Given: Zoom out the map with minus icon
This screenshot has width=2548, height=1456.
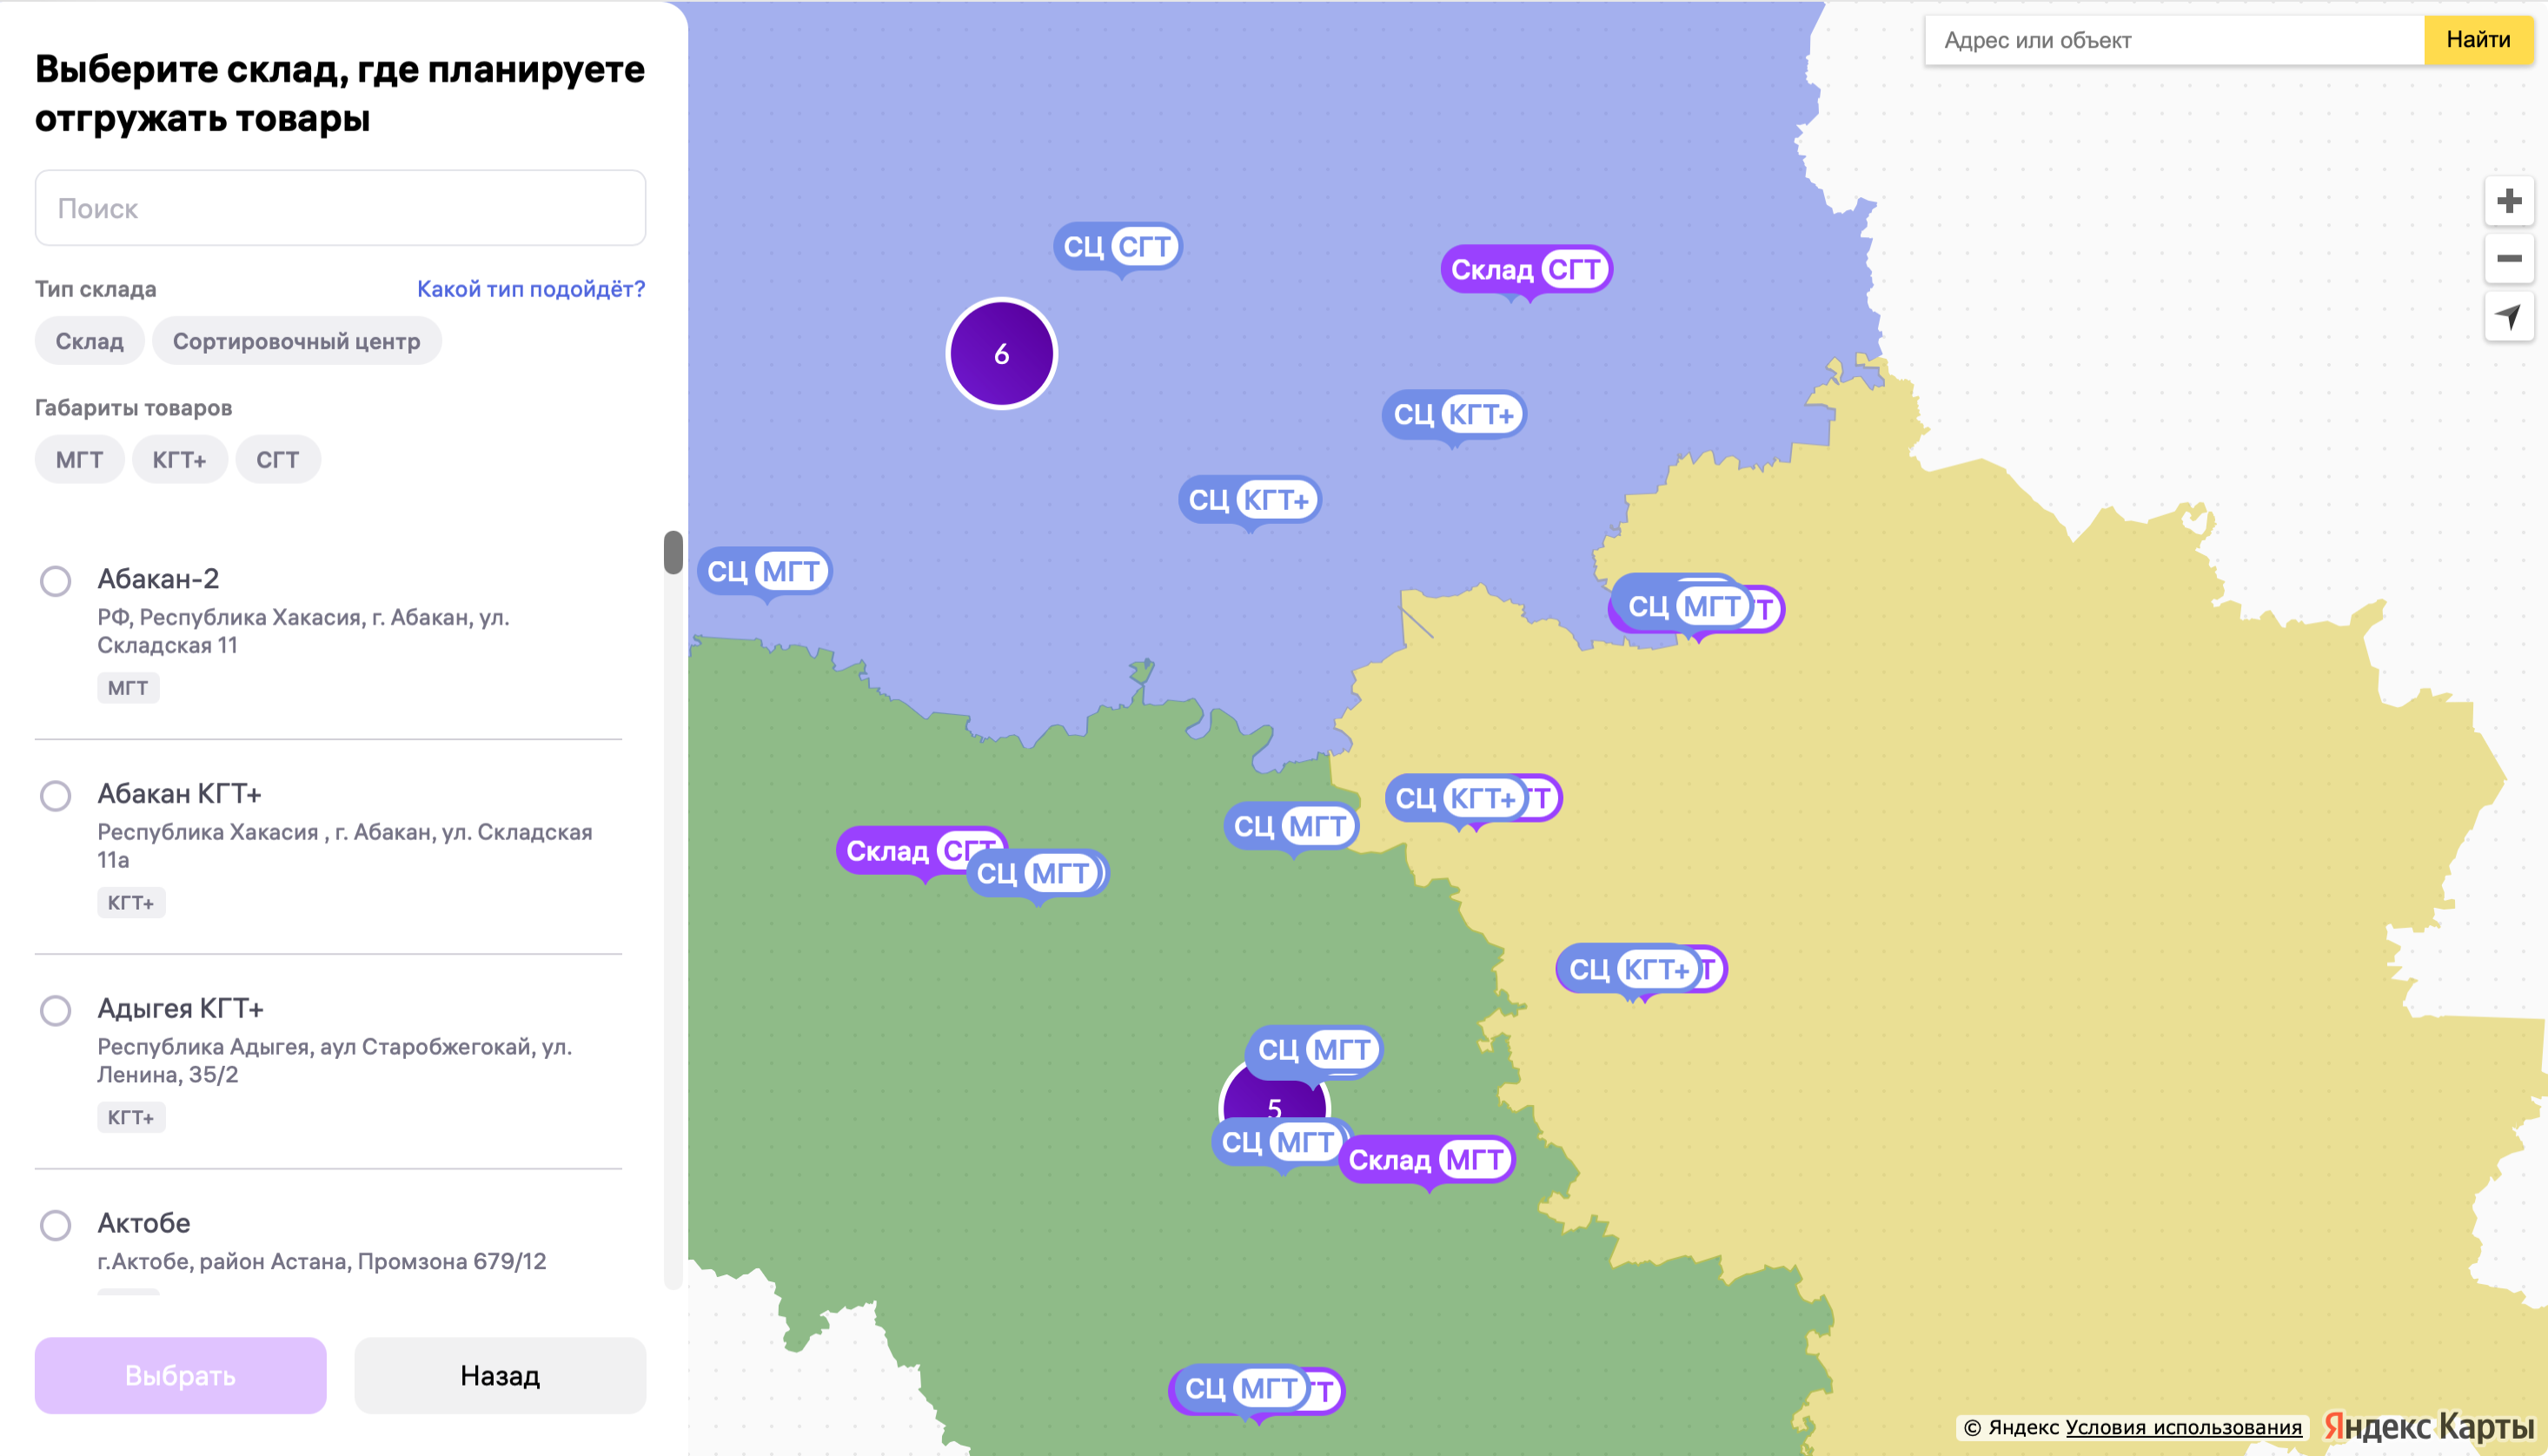Looking at the screenshot, I should pos(2508,259).
